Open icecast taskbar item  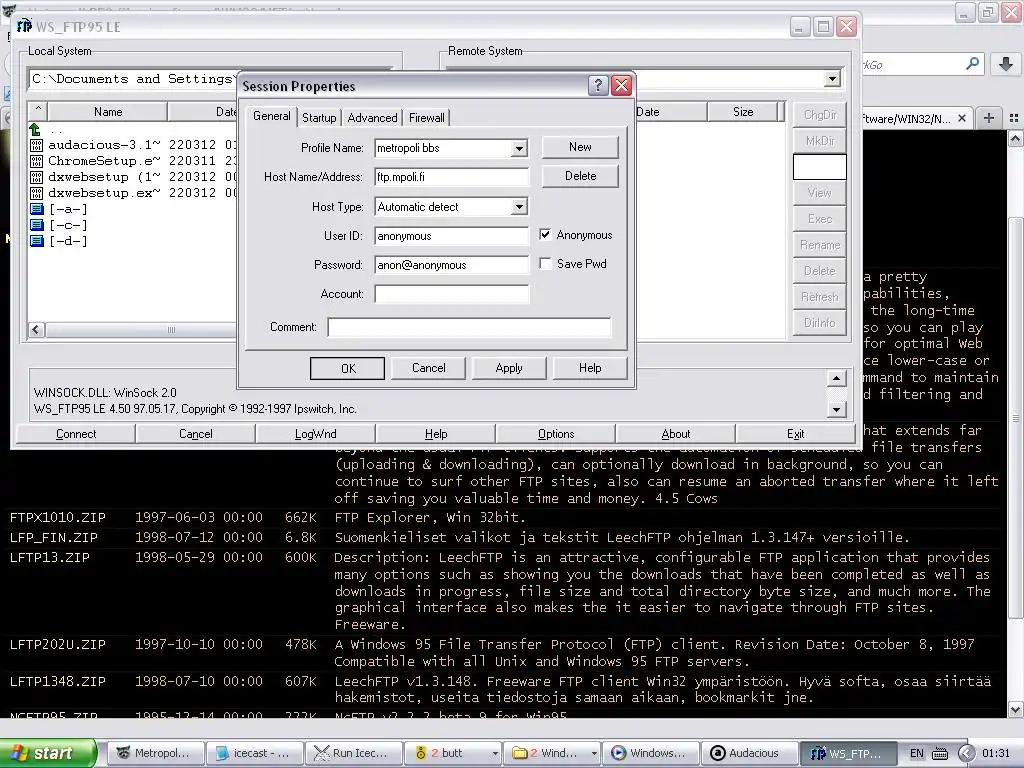coord(255,753)
